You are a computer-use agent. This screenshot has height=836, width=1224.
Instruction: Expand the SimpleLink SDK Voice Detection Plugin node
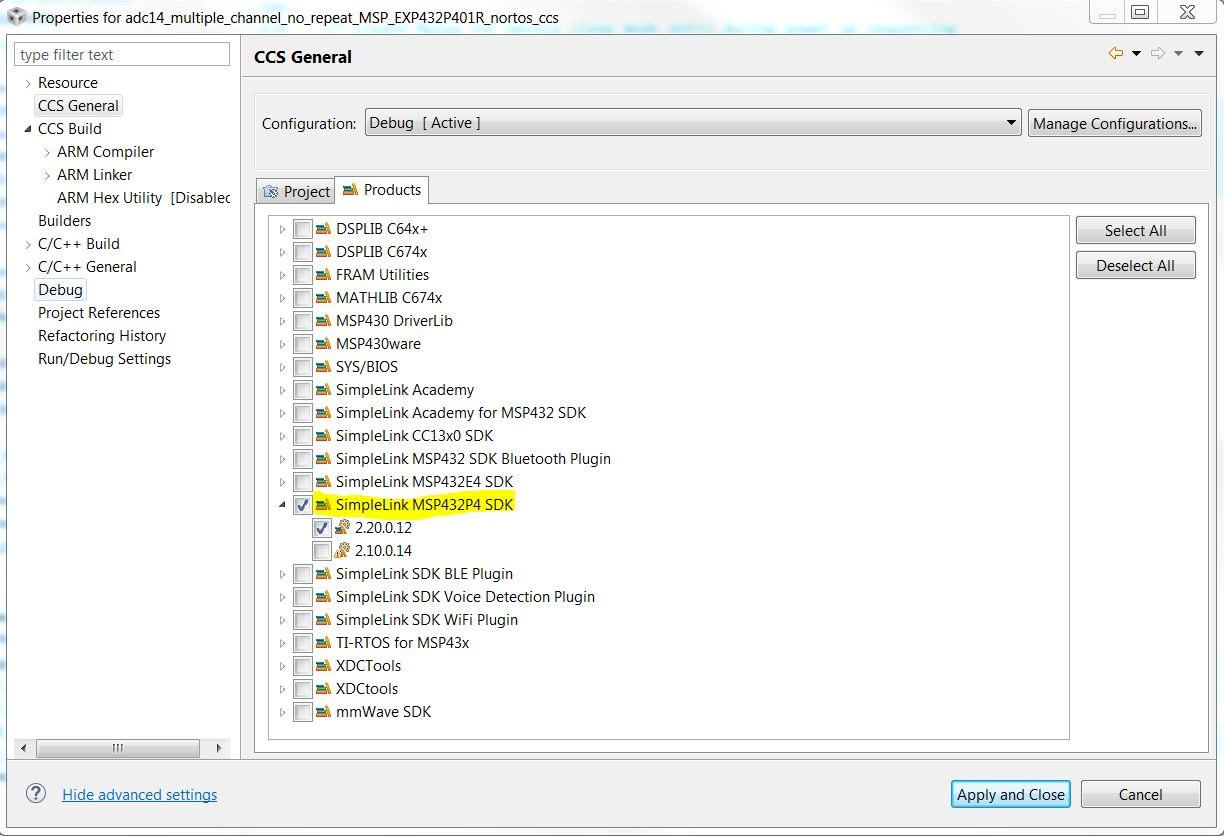point(282,597)
